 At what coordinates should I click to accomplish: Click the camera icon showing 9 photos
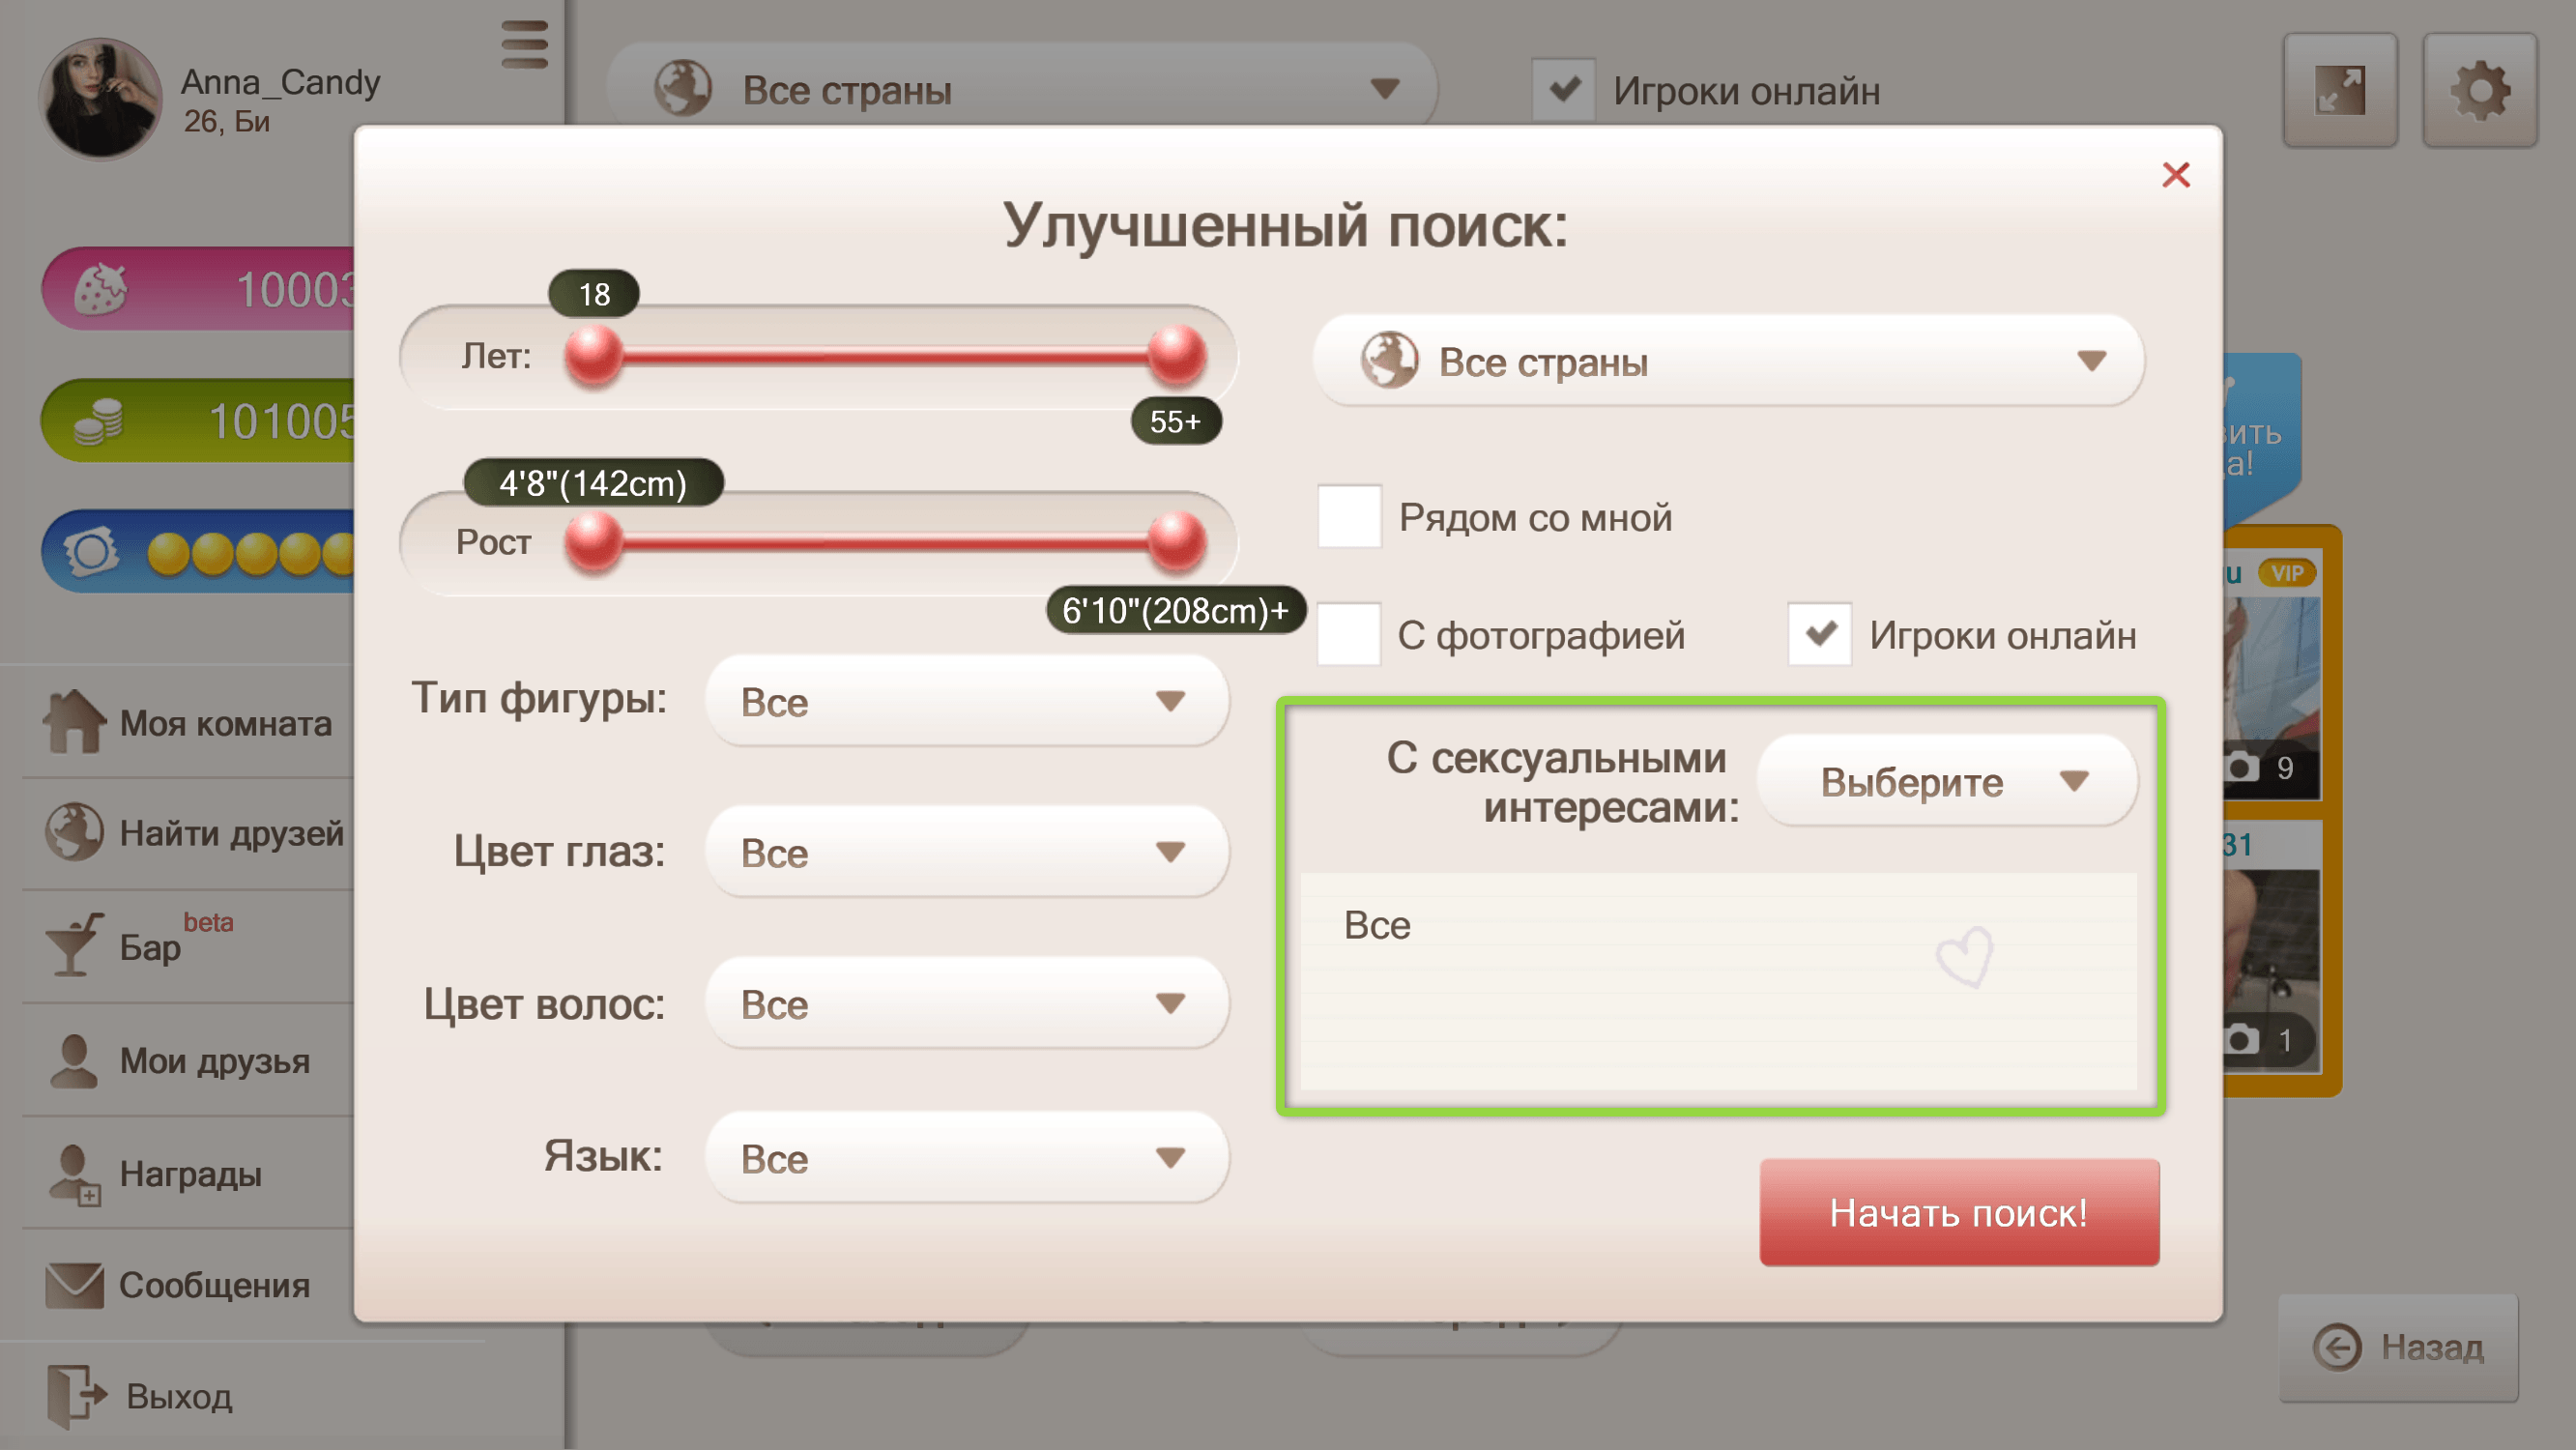click(x=2241, y=767)
